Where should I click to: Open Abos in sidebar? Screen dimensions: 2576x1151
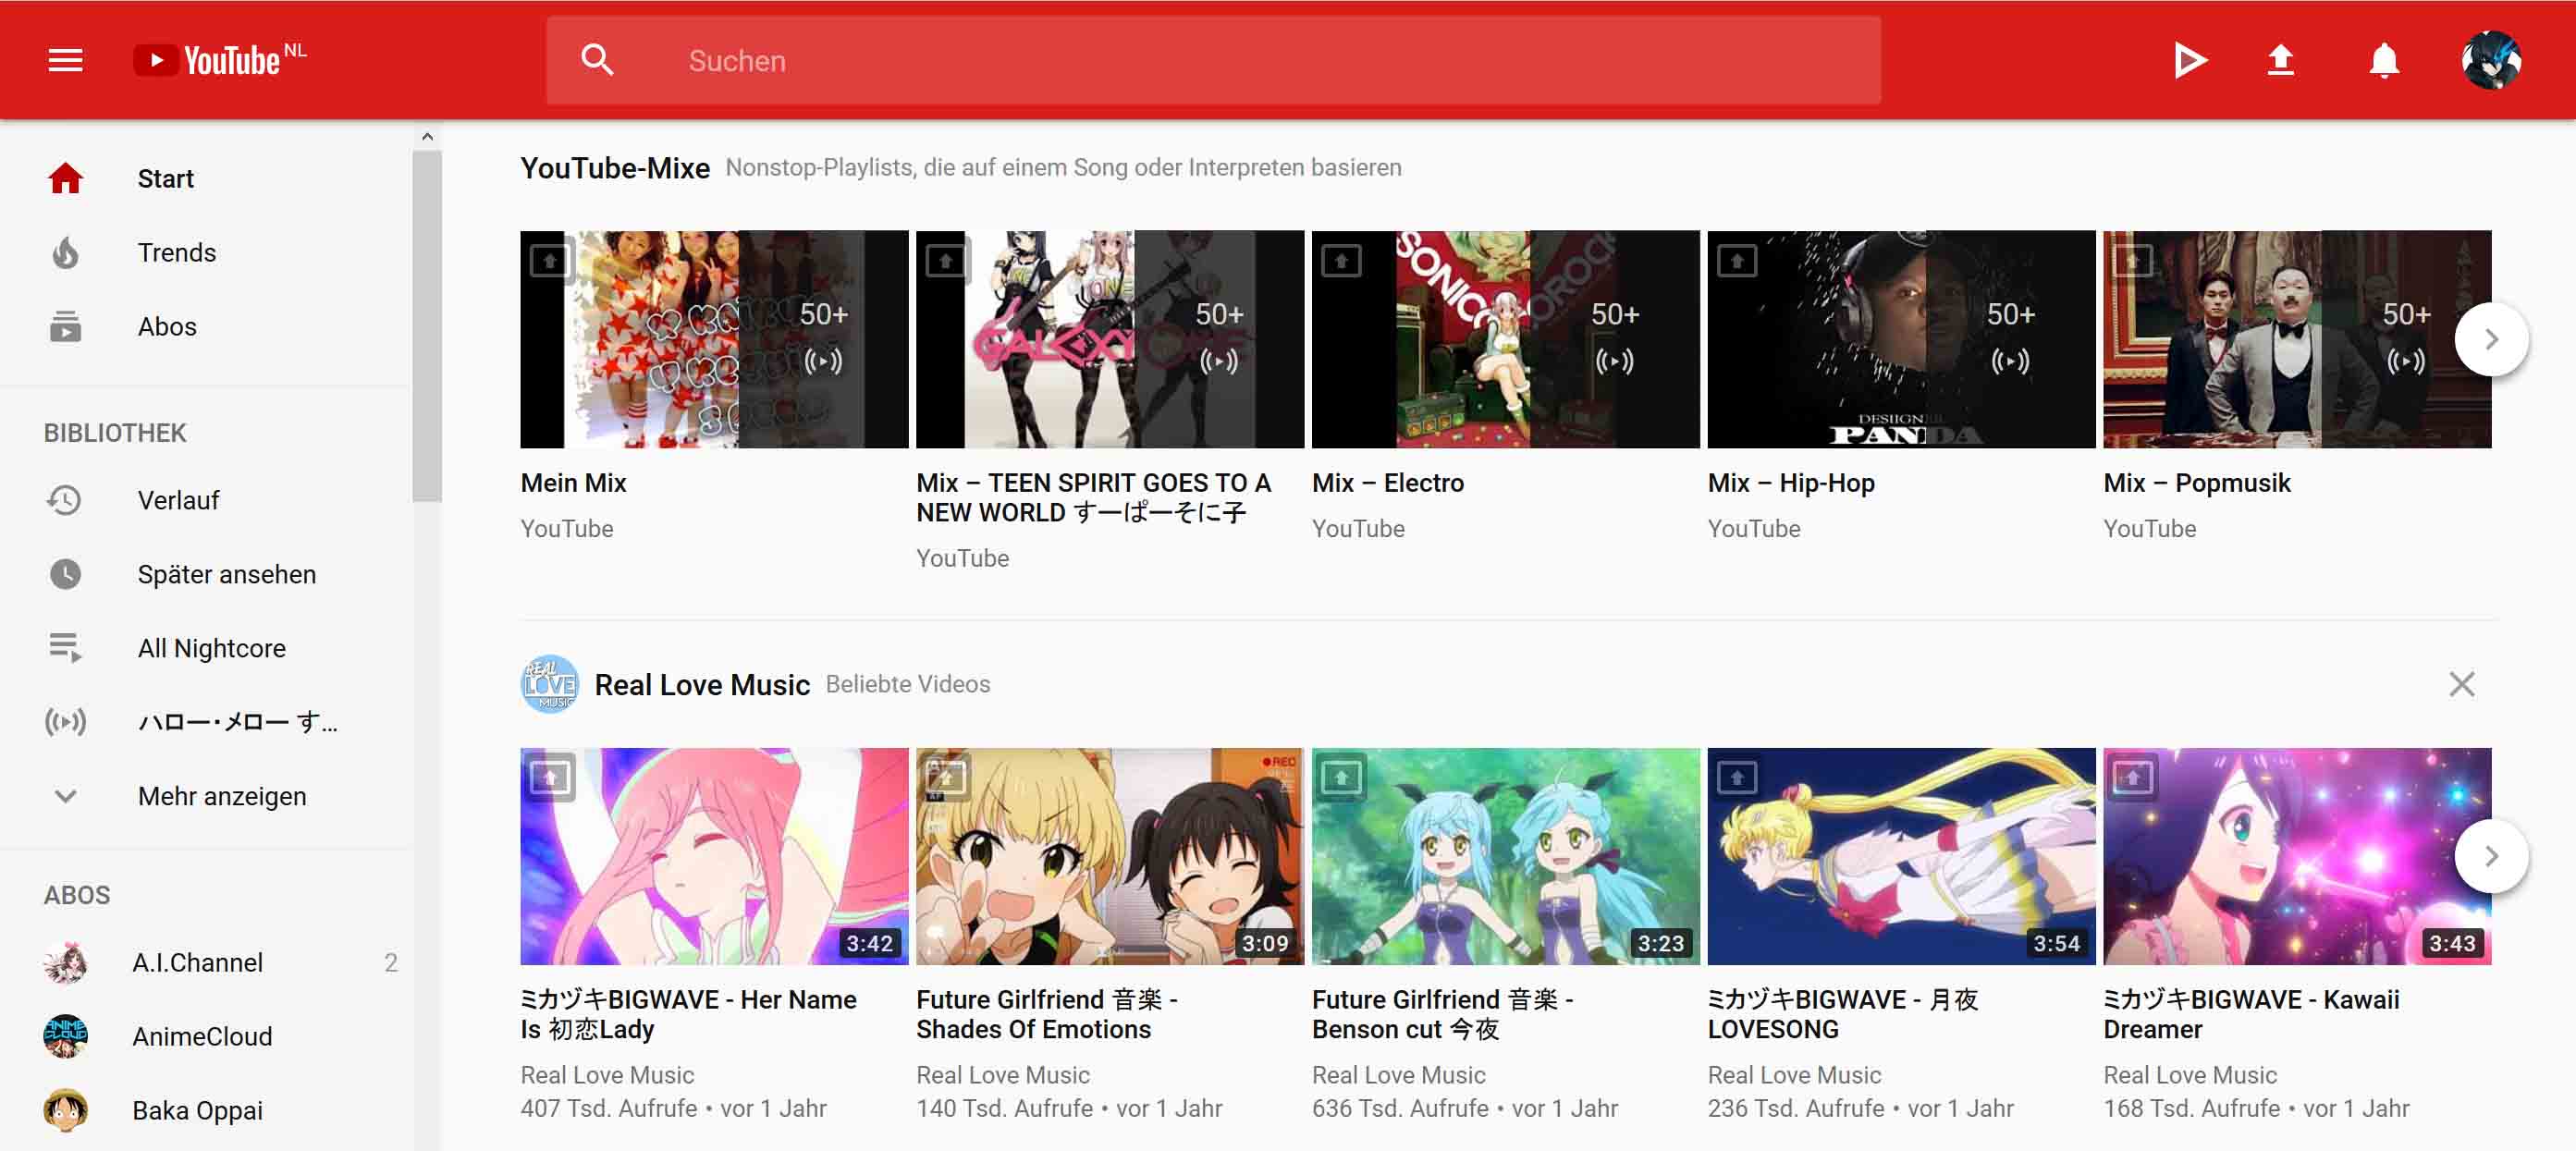(x=205, y=327)
